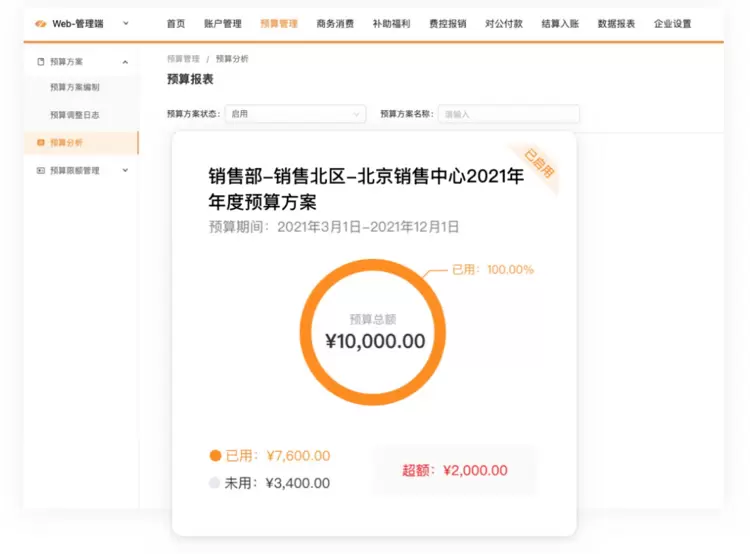Click the 超额 ¥2,000.00 box
The height and width of the screenshot is (554, 750).
pos(455,470)
